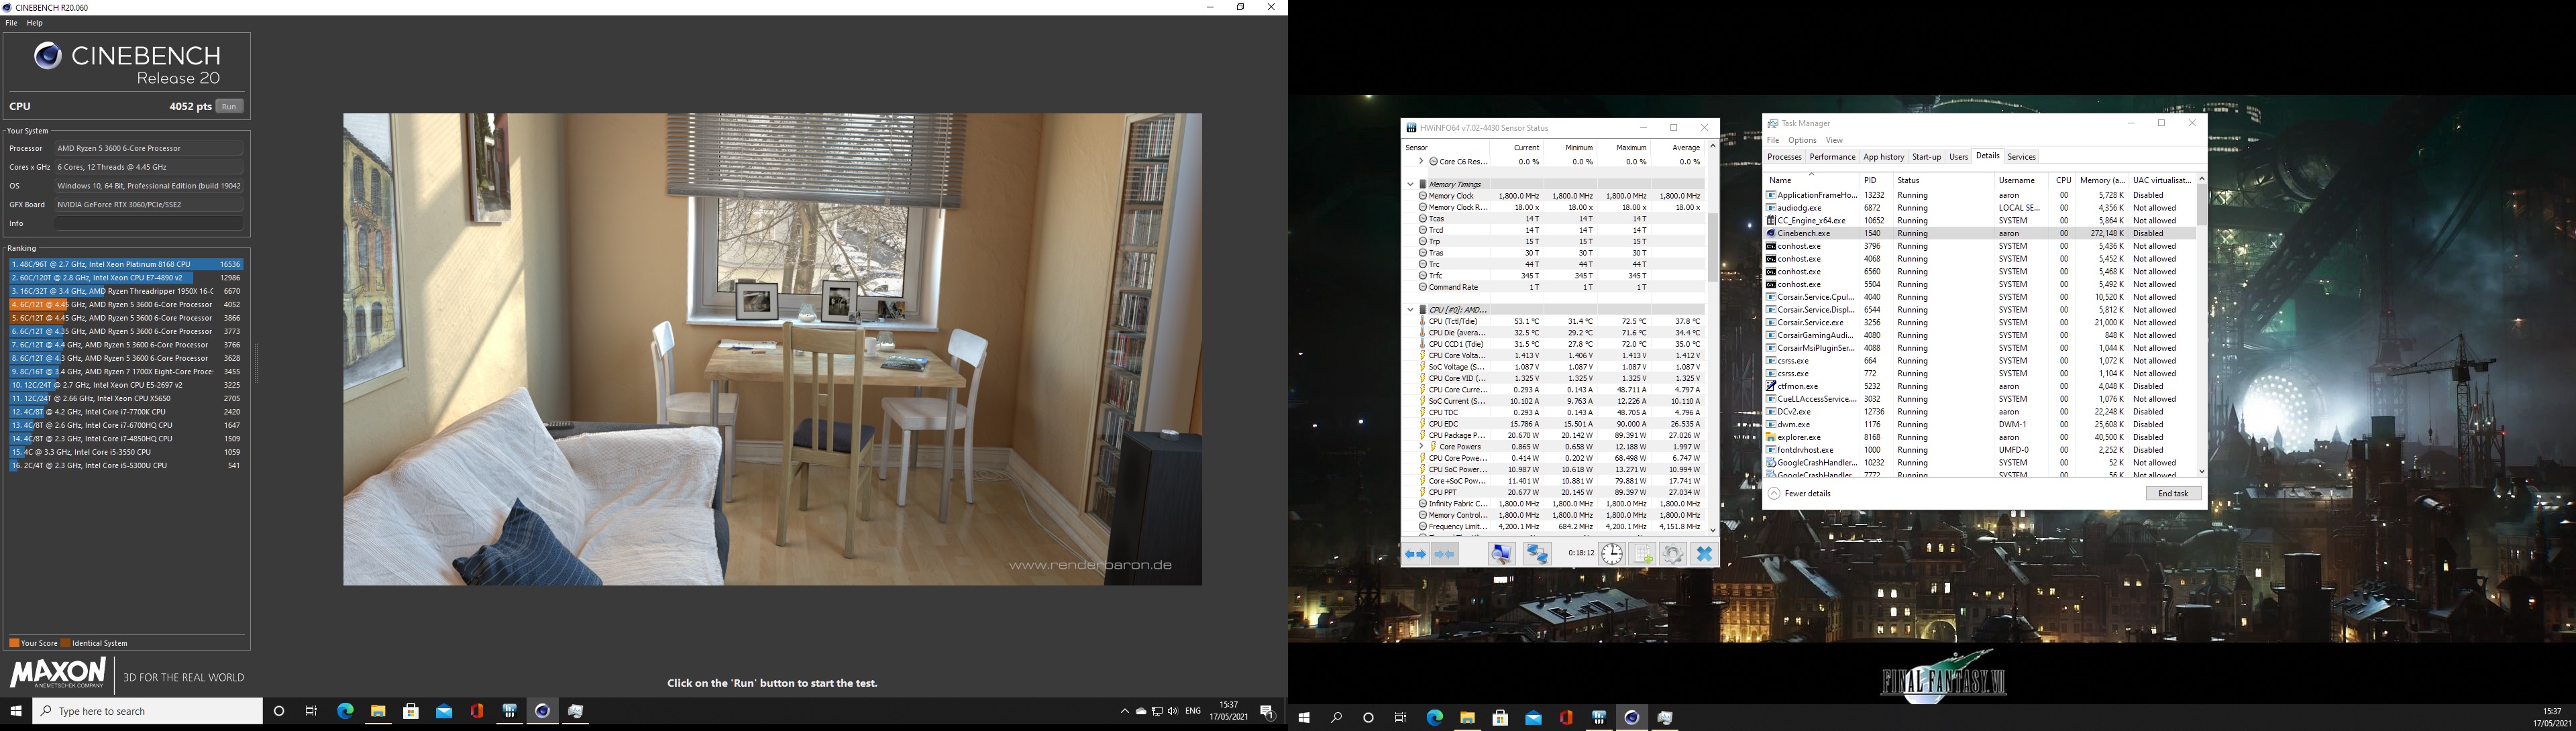Screen dimensions: 2576x731
Task: Click HWiNFO blue X close sensors icon
Action: (x=1704, y=554)
